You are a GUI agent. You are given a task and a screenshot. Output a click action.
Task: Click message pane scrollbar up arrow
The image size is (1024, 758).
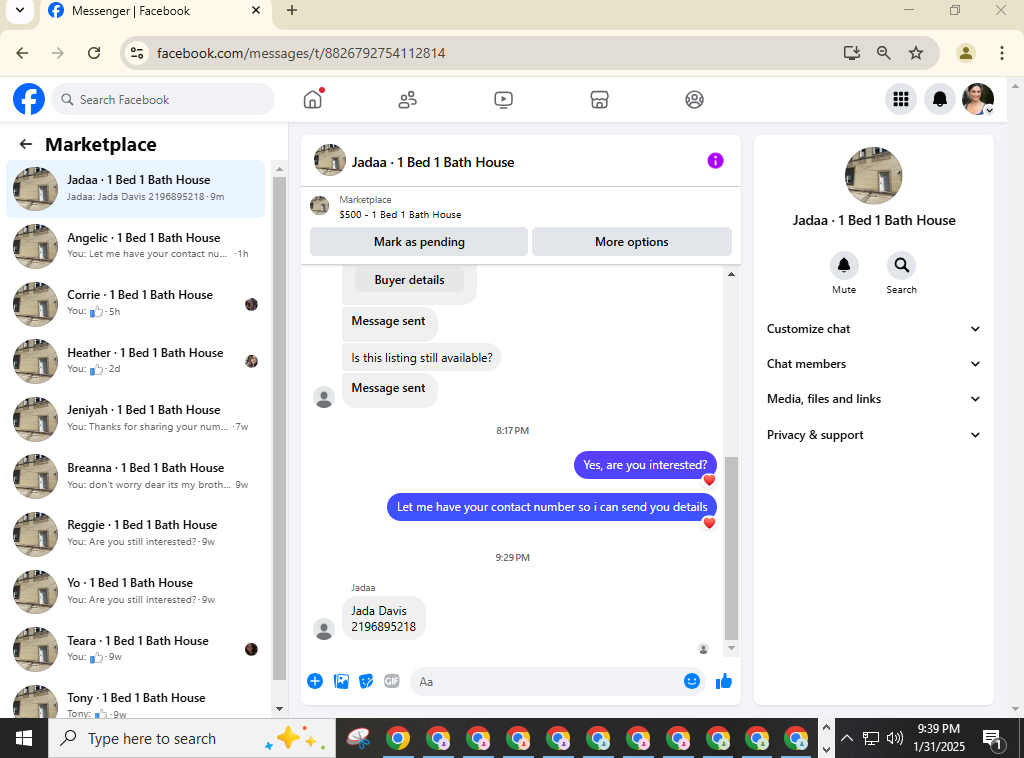coord(731,274)
